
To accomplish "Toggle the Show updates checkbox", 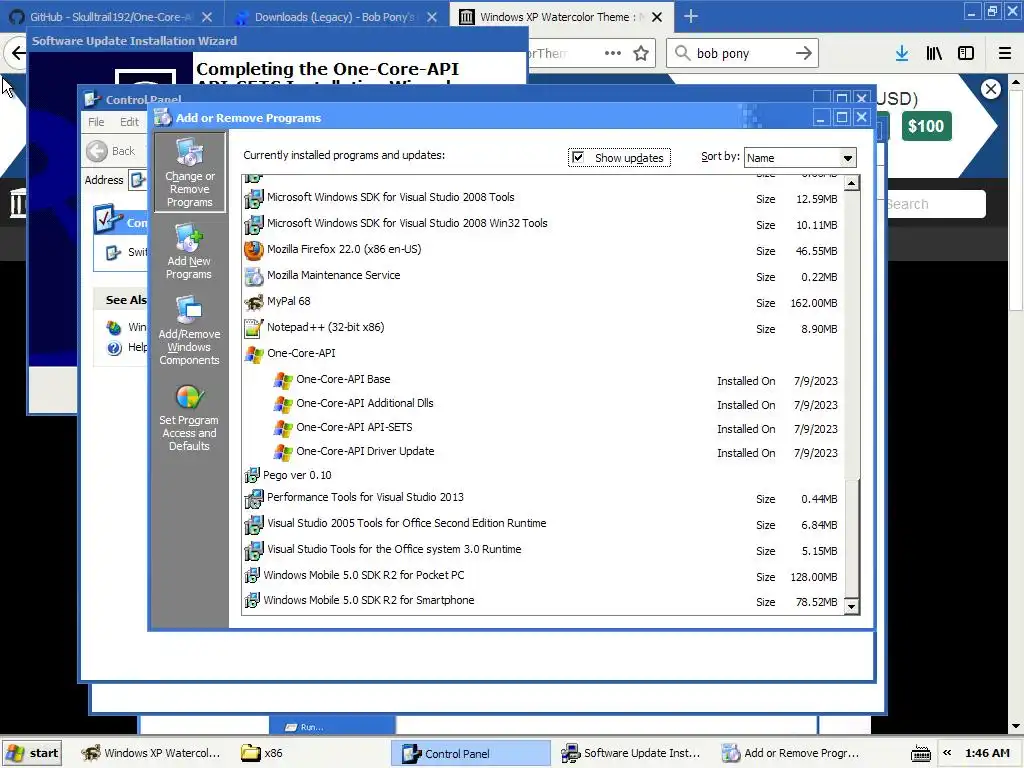I will tap(578, 157).
